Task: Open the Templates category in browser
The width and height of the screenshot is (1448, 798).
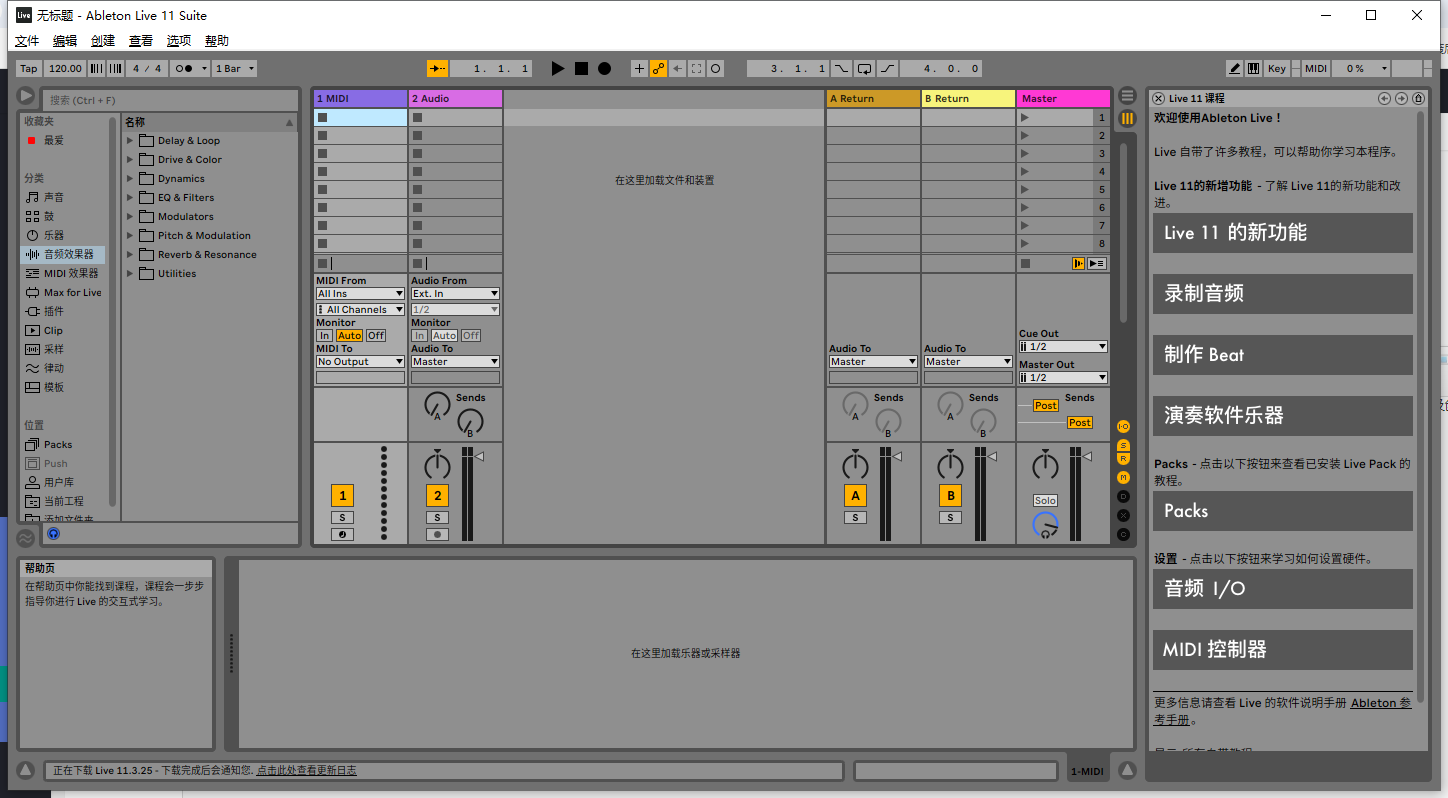Action: pyautogui.click(x=54, y=387)
